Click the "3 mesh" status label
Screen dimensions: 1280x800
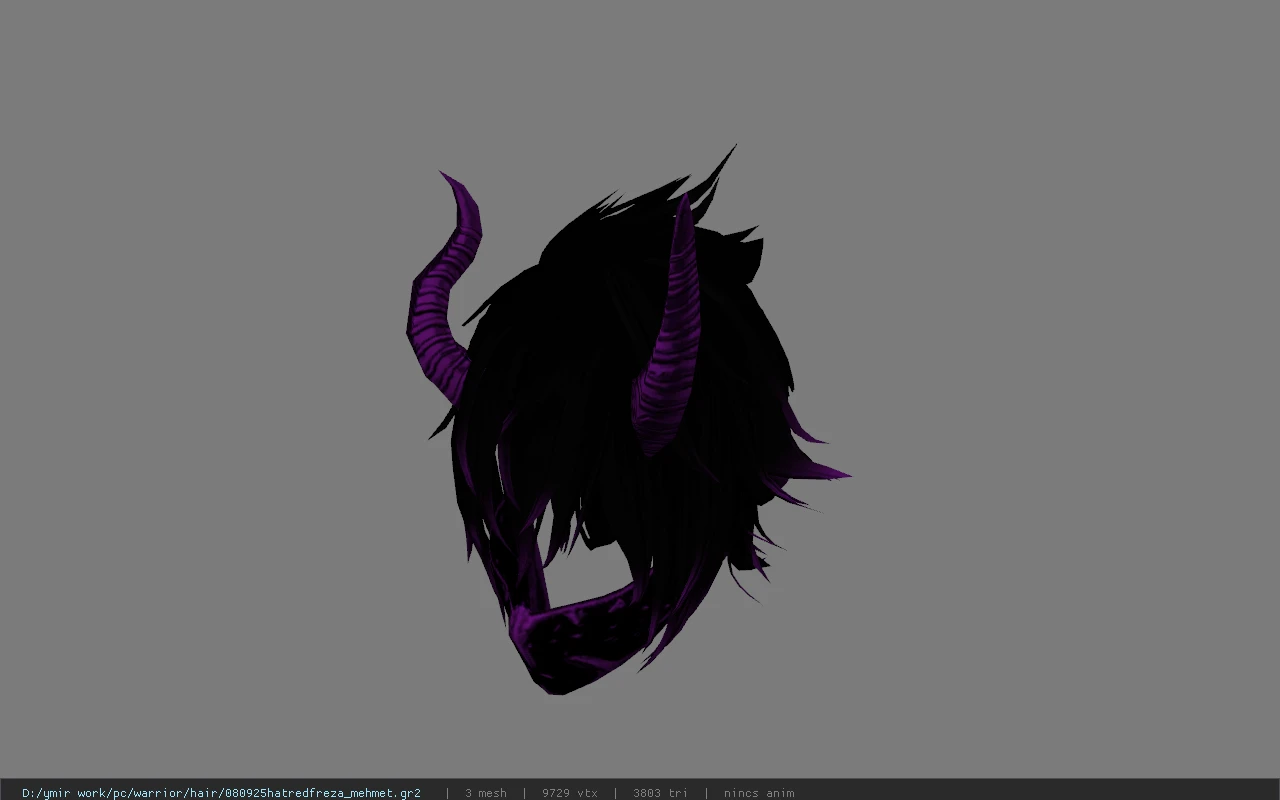tap(486, 793)
